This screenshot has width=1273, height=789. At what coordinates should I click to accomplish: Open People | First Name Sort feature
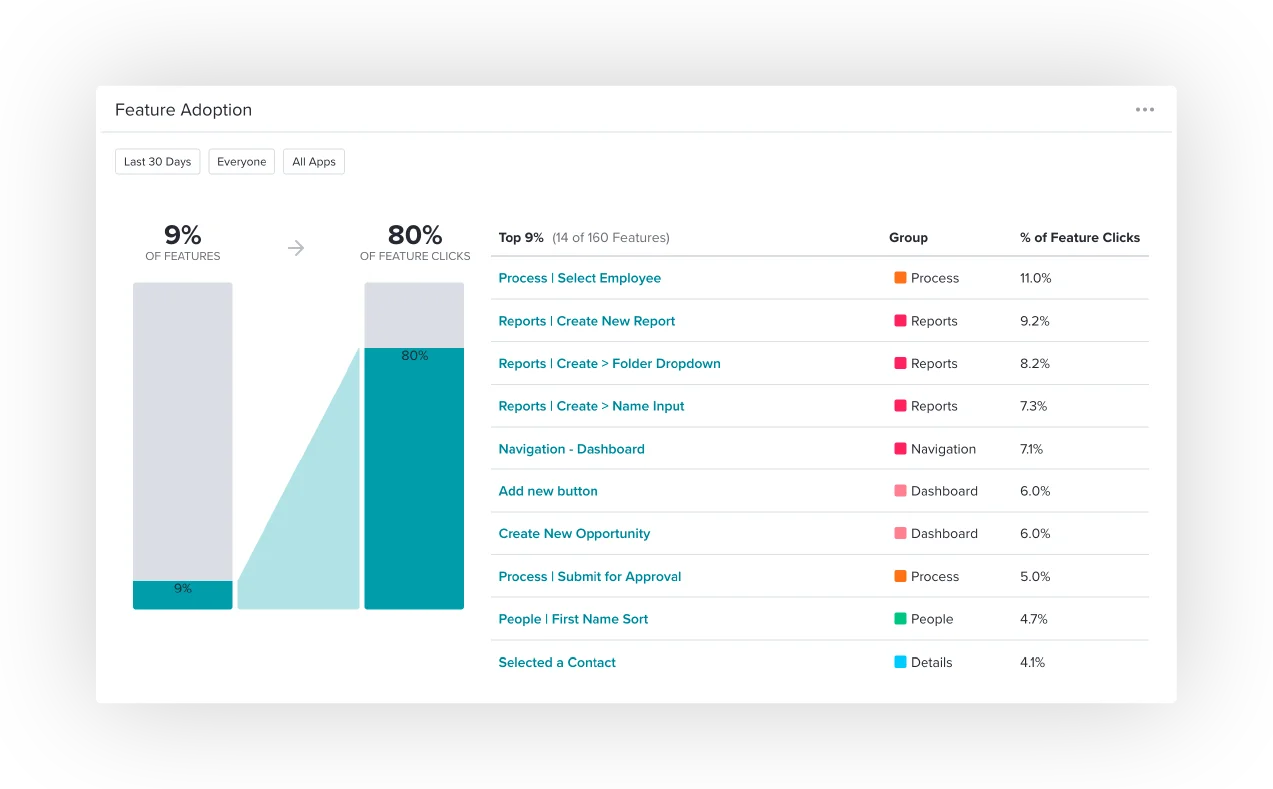573,619
